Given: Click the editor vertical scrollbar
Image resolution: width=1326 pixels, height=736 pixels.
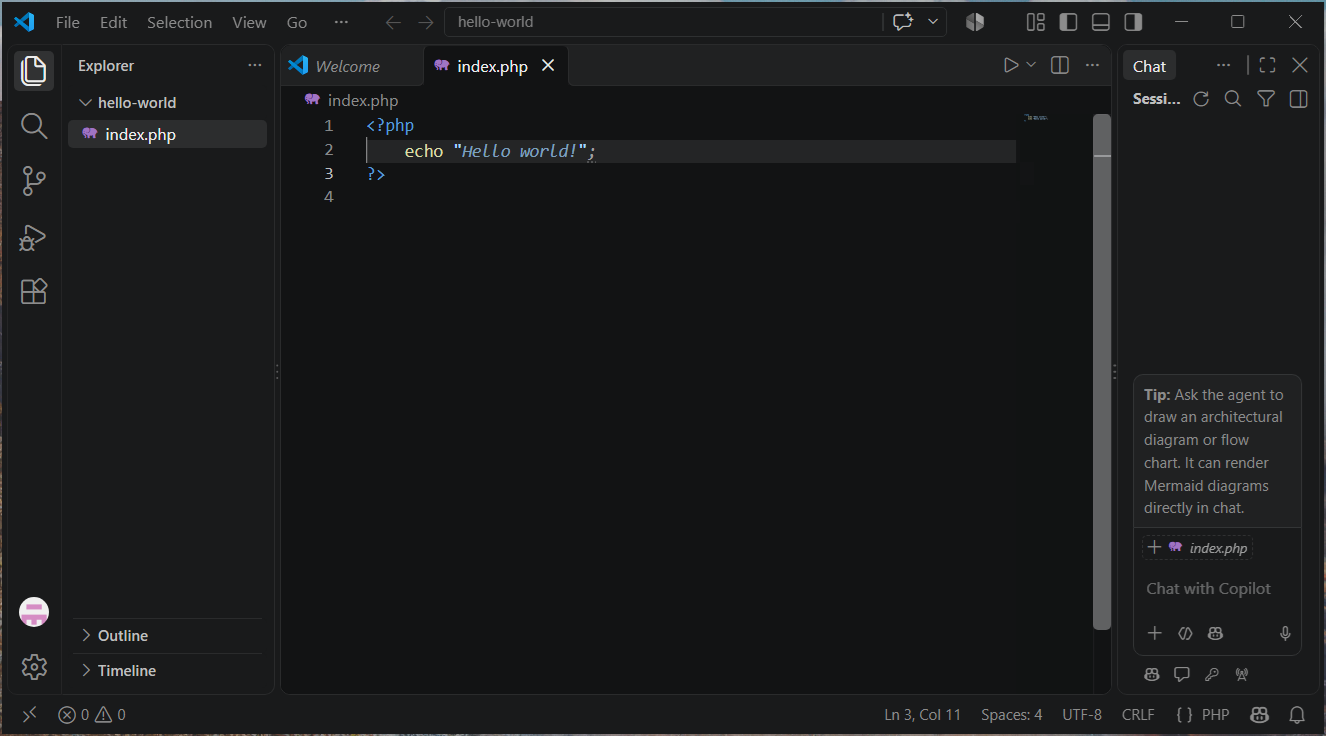Looking at the screenshot, I should (1102, 371).
